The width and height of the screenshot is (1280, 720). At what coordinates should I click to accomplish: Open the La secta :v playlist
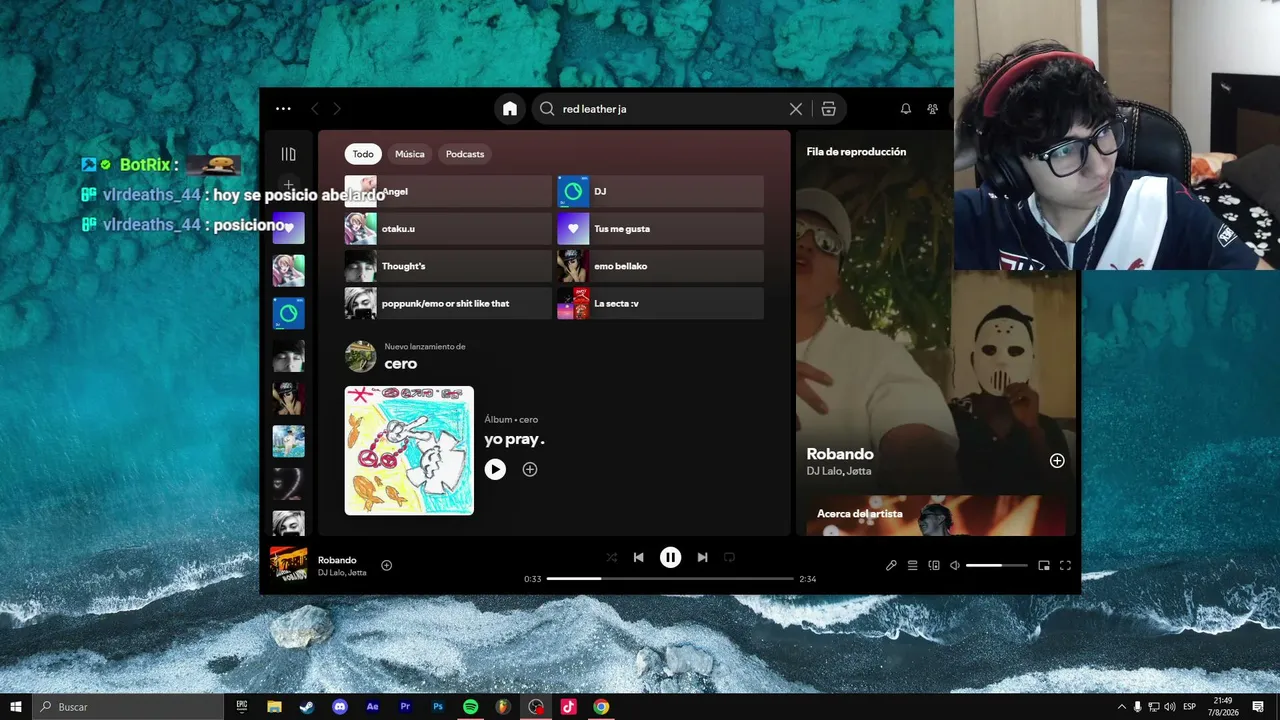point(660,303)
